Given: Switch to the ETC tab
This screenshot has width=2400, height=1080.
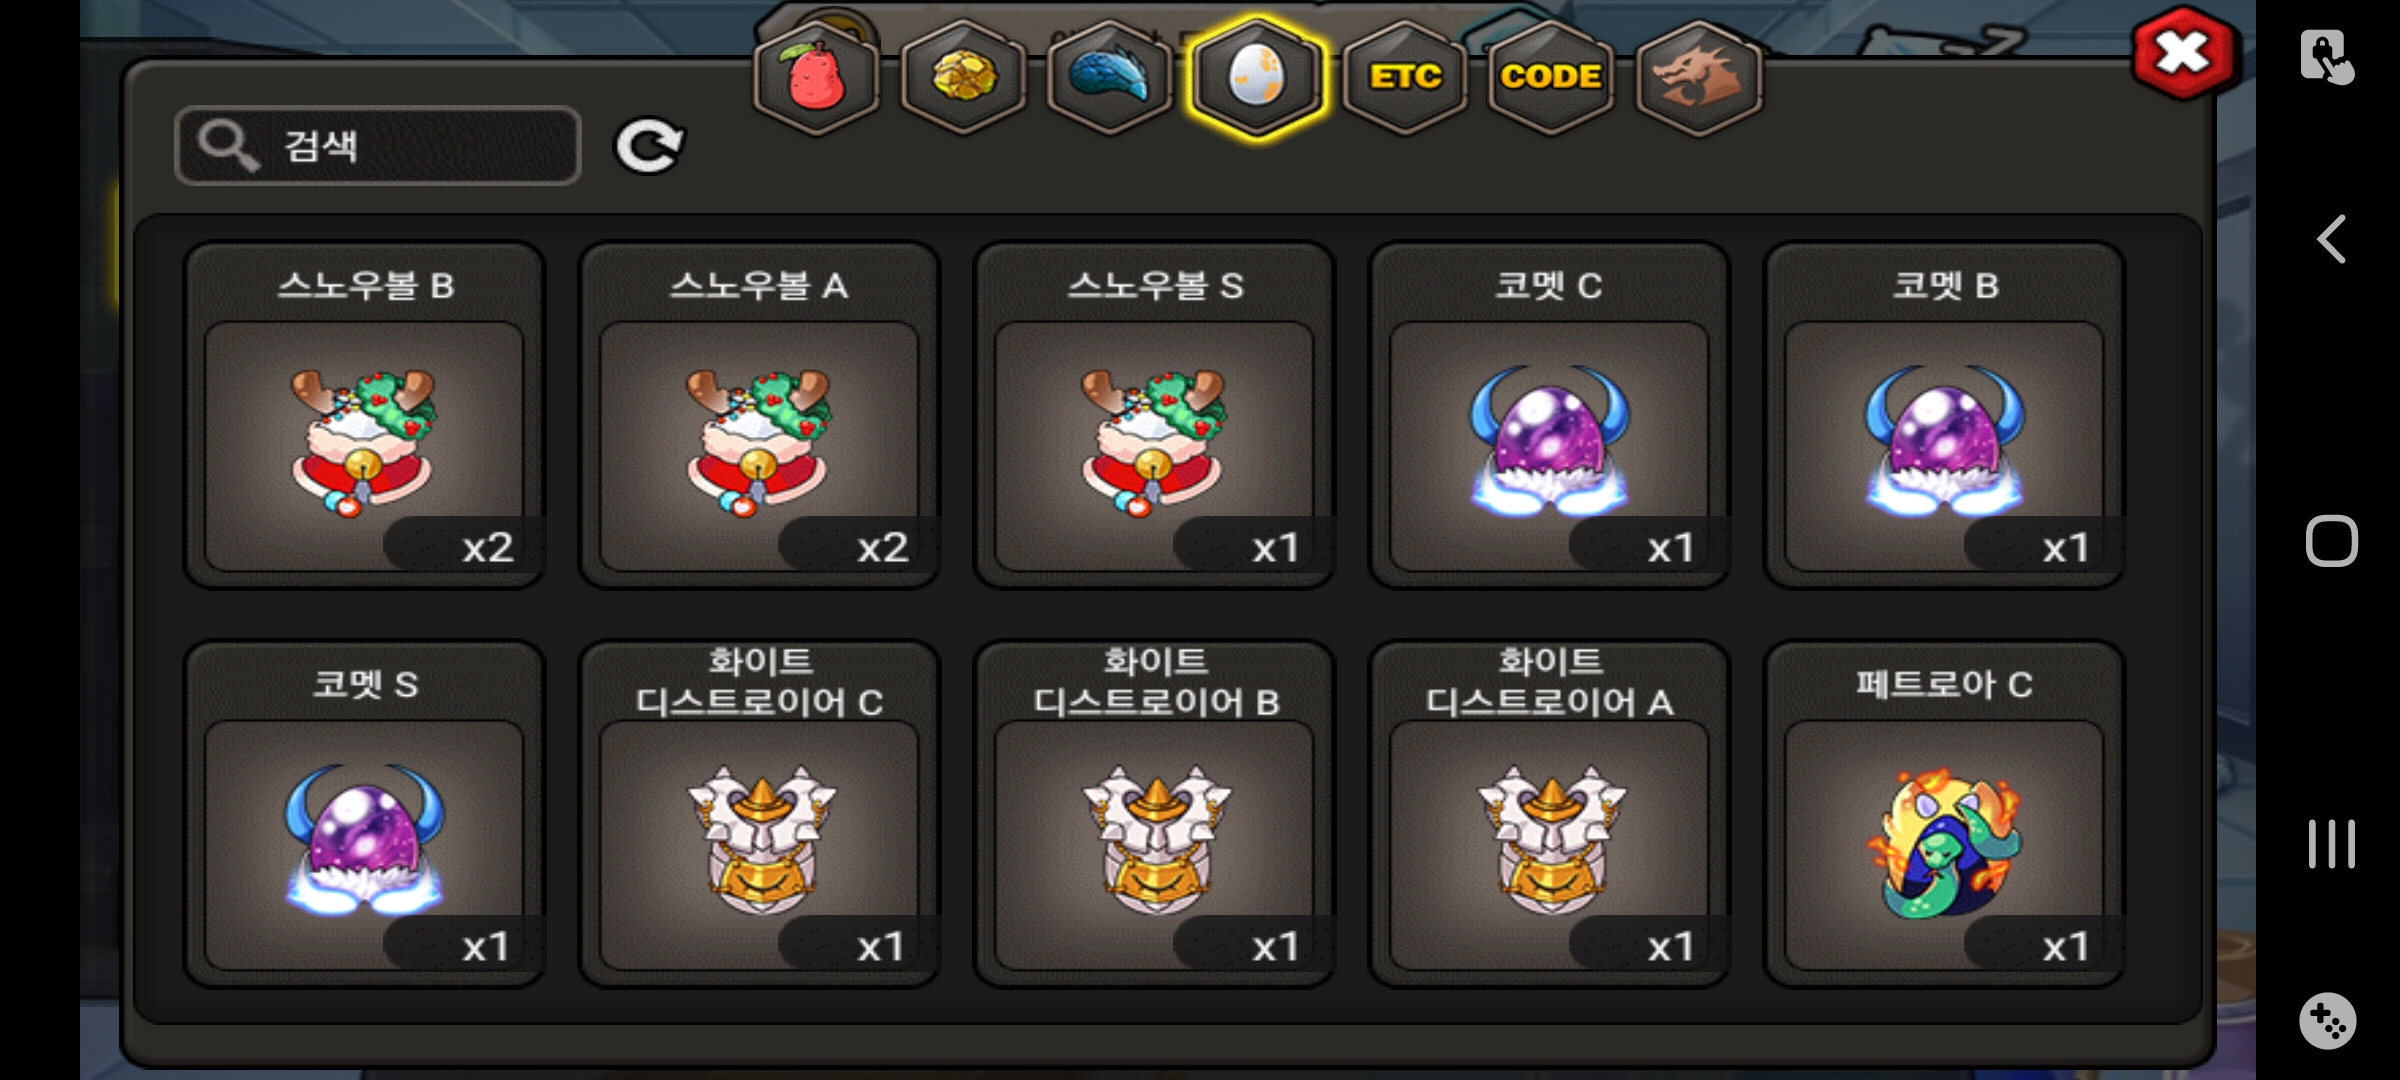Looking at the screenshot, I should pyautogui.click(x=1405, y=78).
